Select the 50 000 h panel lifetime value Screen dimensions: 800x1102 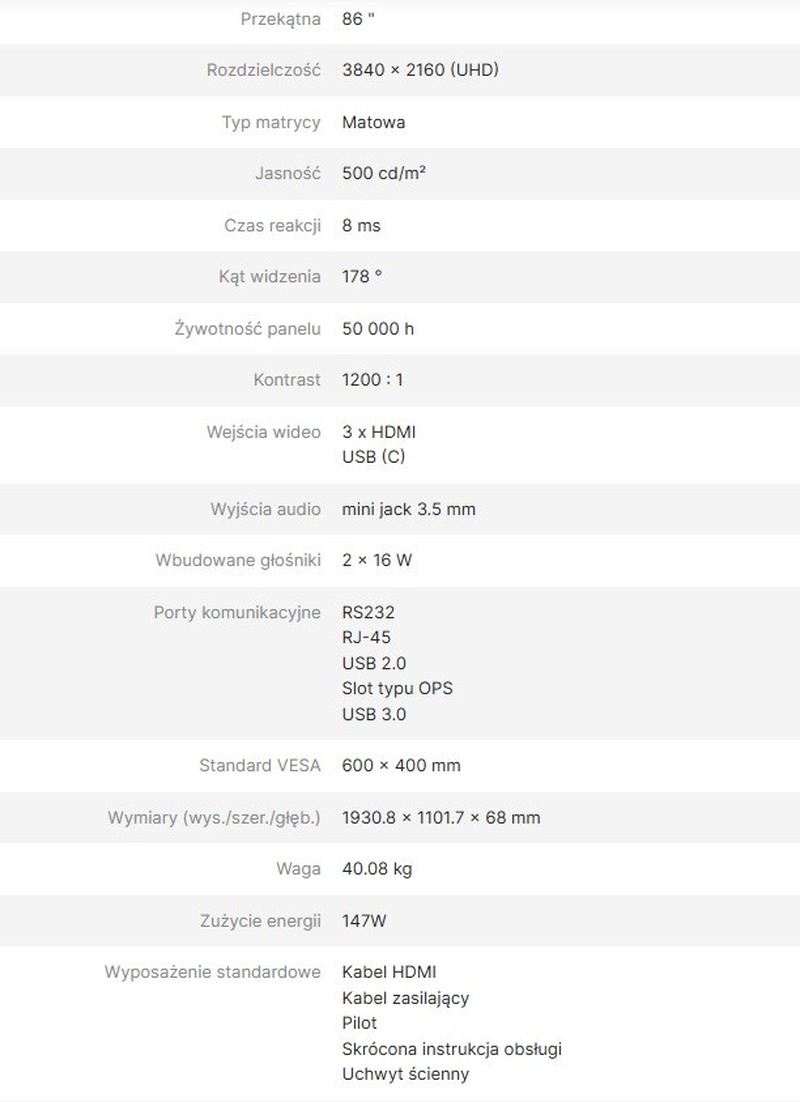[x=378, y=329]
